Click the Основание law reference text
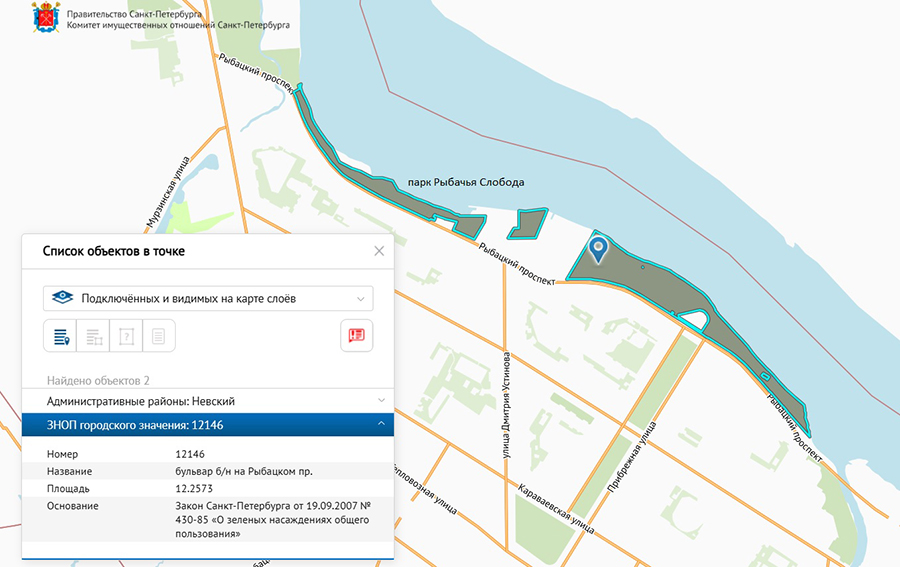 [x=273, y=520]
